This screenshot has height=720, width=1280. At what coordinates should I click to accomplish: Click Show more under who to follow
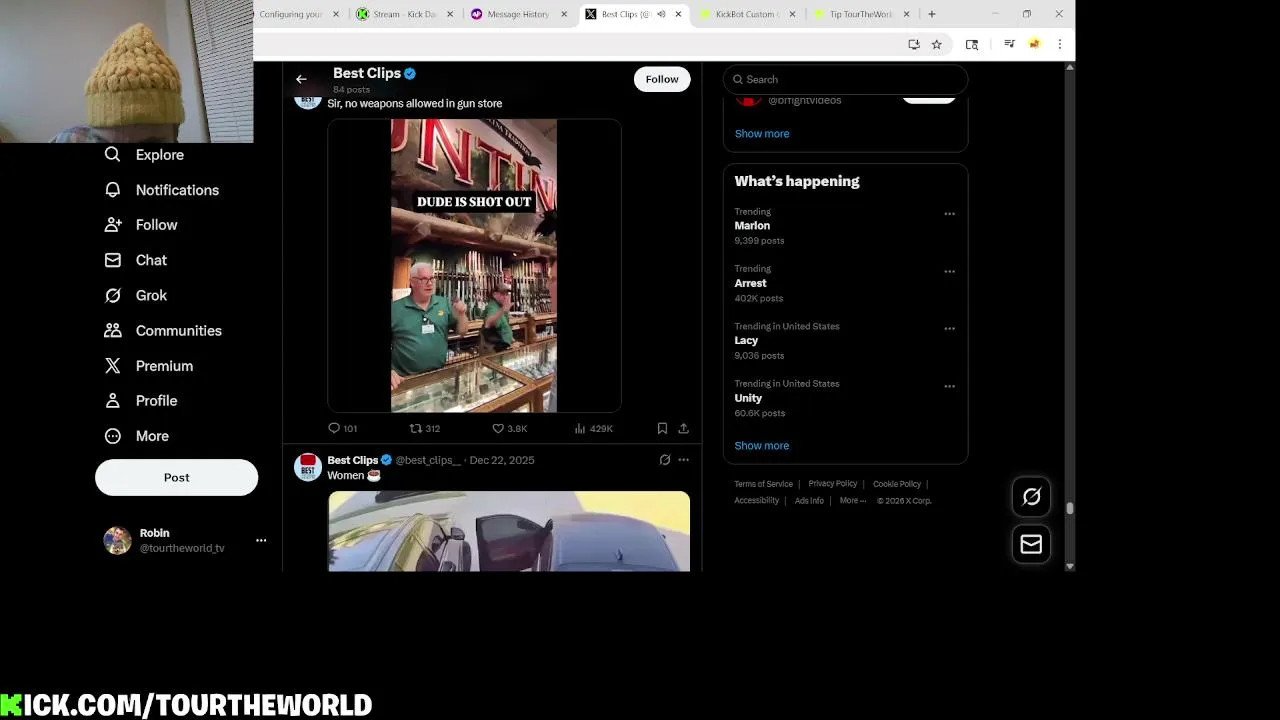coord(762,133)
